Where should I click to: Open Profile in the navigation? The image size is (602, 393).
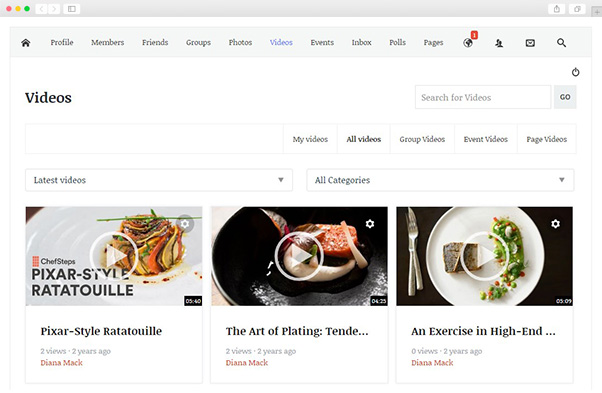(62, 43)
